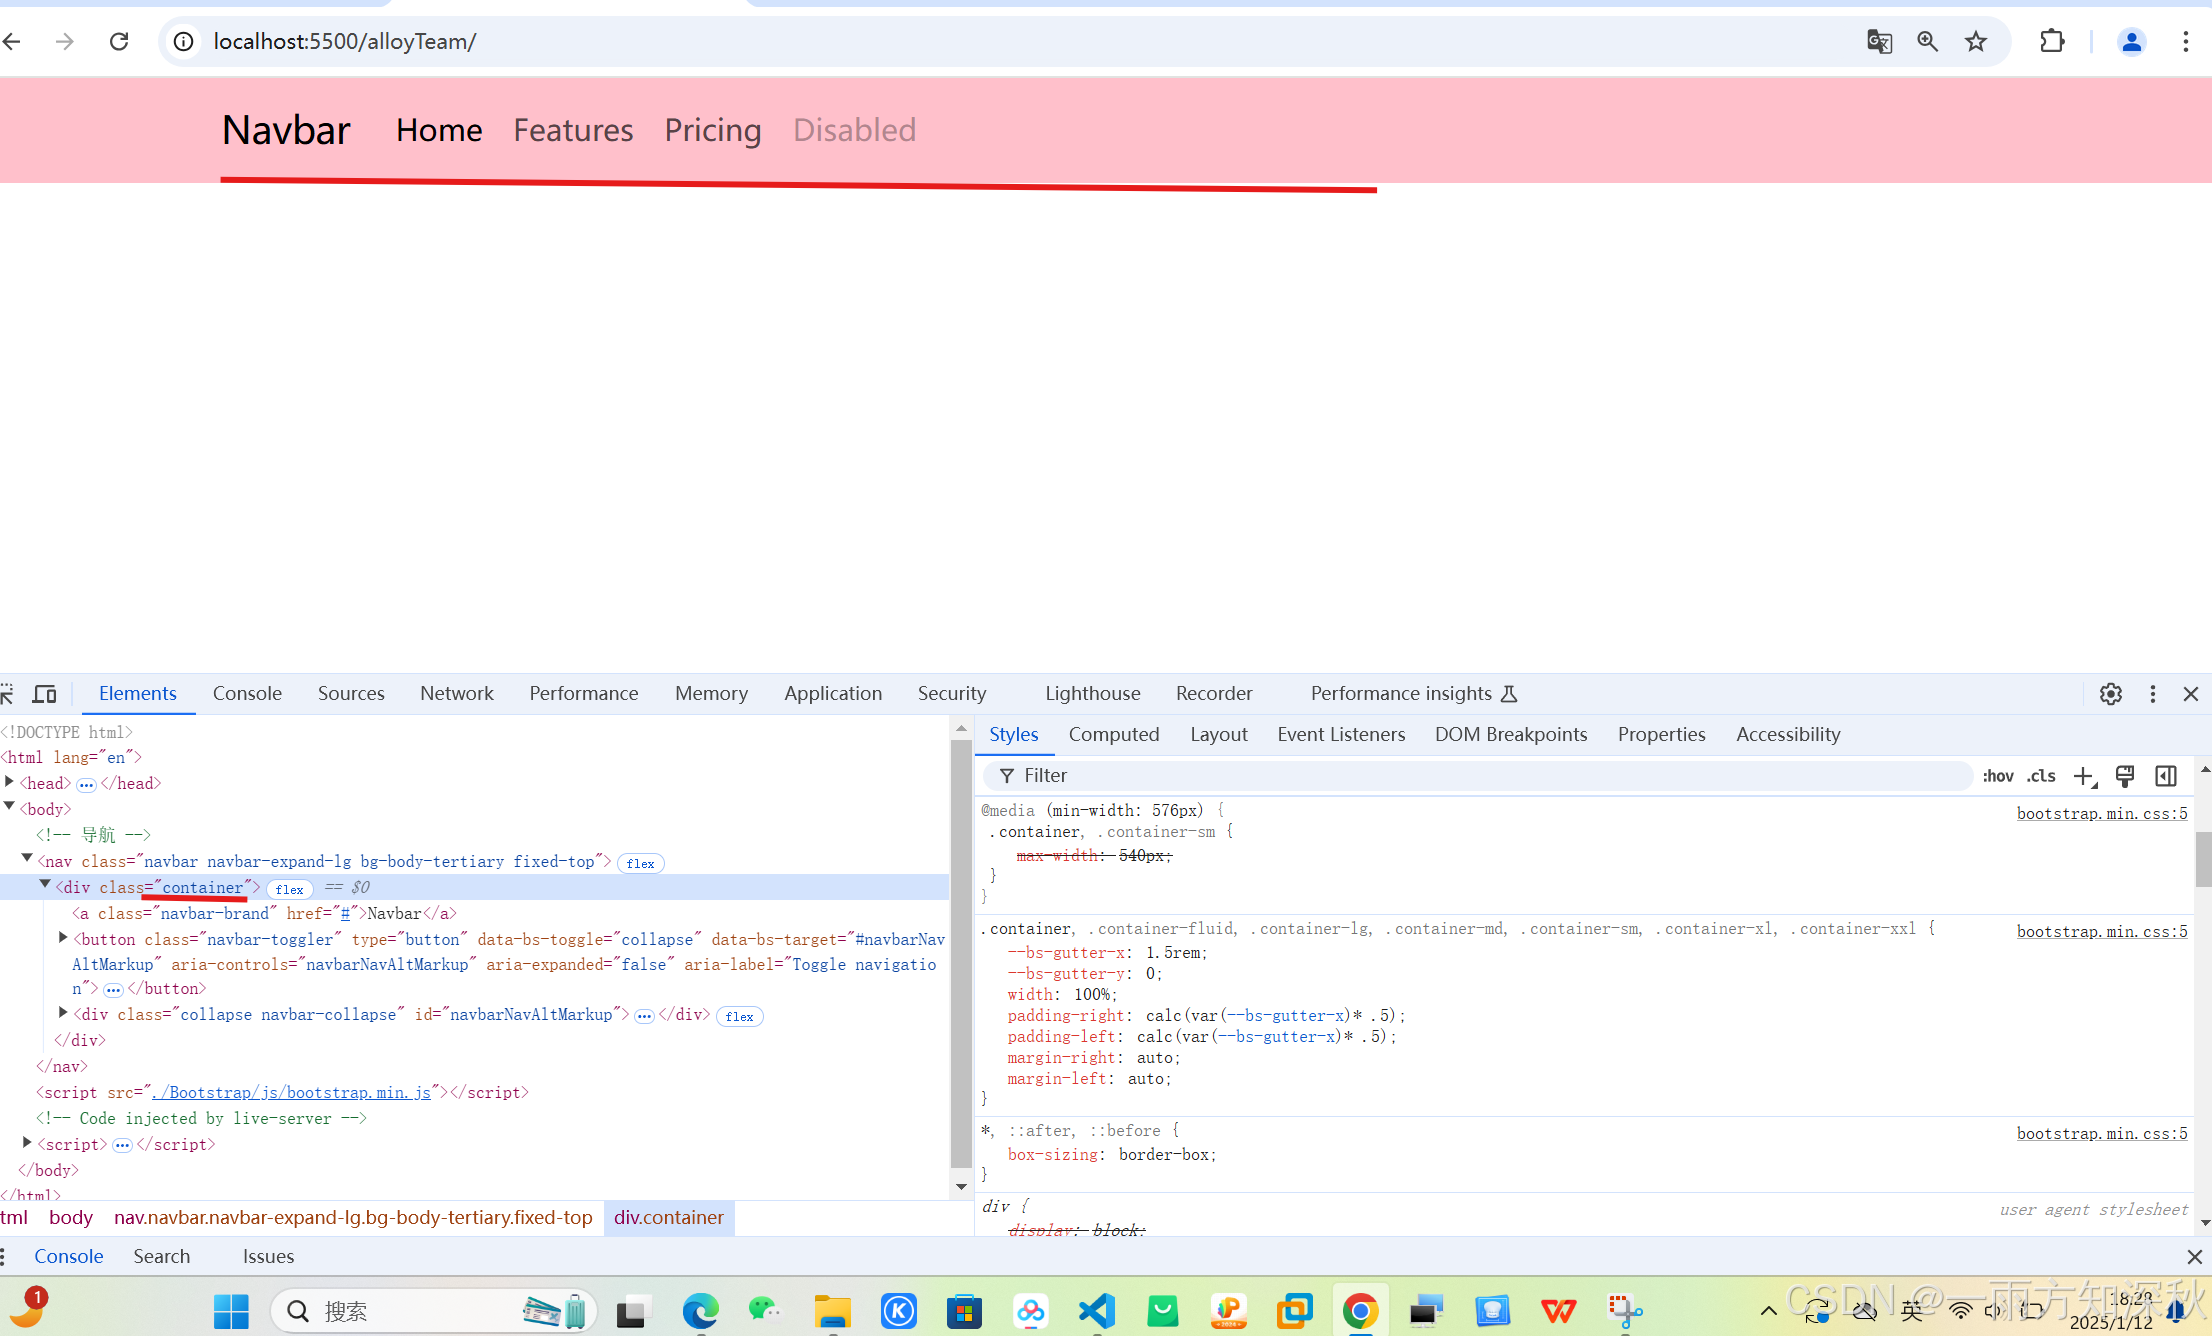Reload the localhost page
2212x1336 pixels.
tap(119, 41)
